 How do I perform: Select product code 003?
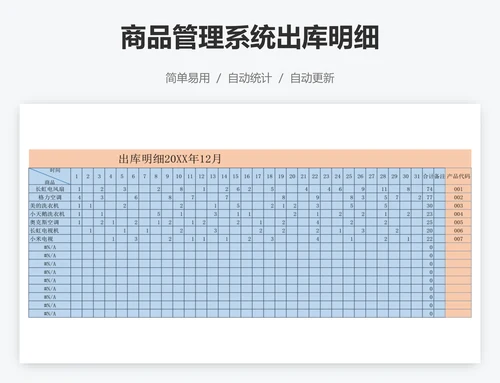(x=458, y=206)
